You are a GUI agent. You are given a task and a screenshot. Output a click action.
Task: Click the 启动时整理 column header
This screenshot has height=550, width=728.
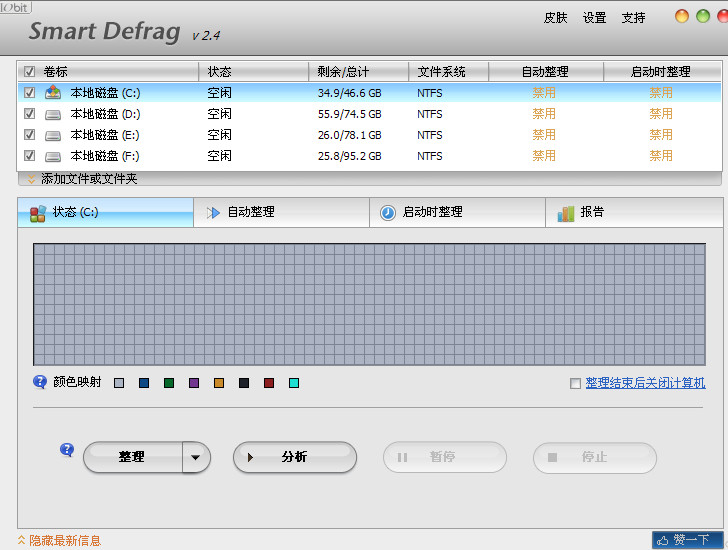662,71
